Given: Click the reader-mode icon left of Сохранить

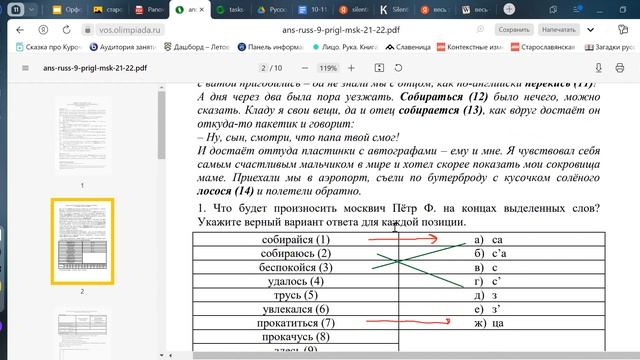Looking at the screenshot, I should point(480,29).
